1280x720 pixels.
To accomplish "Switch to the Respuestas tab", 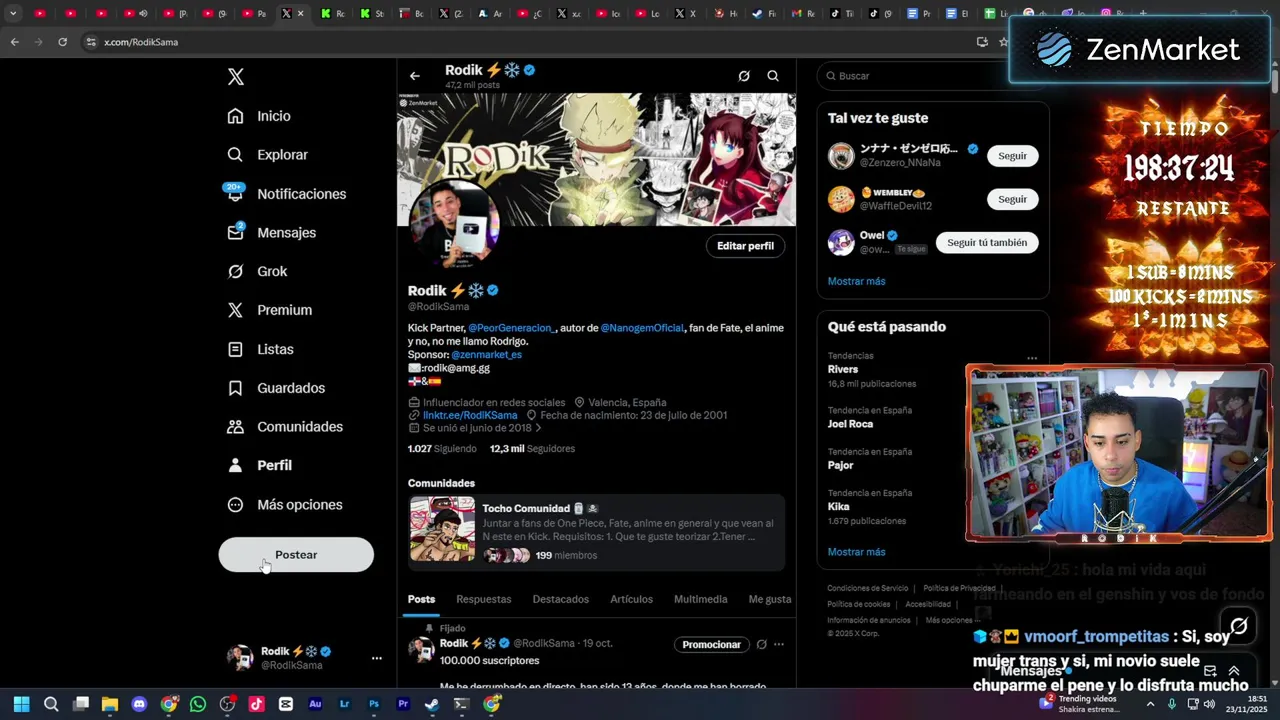I will pos(484,599).
